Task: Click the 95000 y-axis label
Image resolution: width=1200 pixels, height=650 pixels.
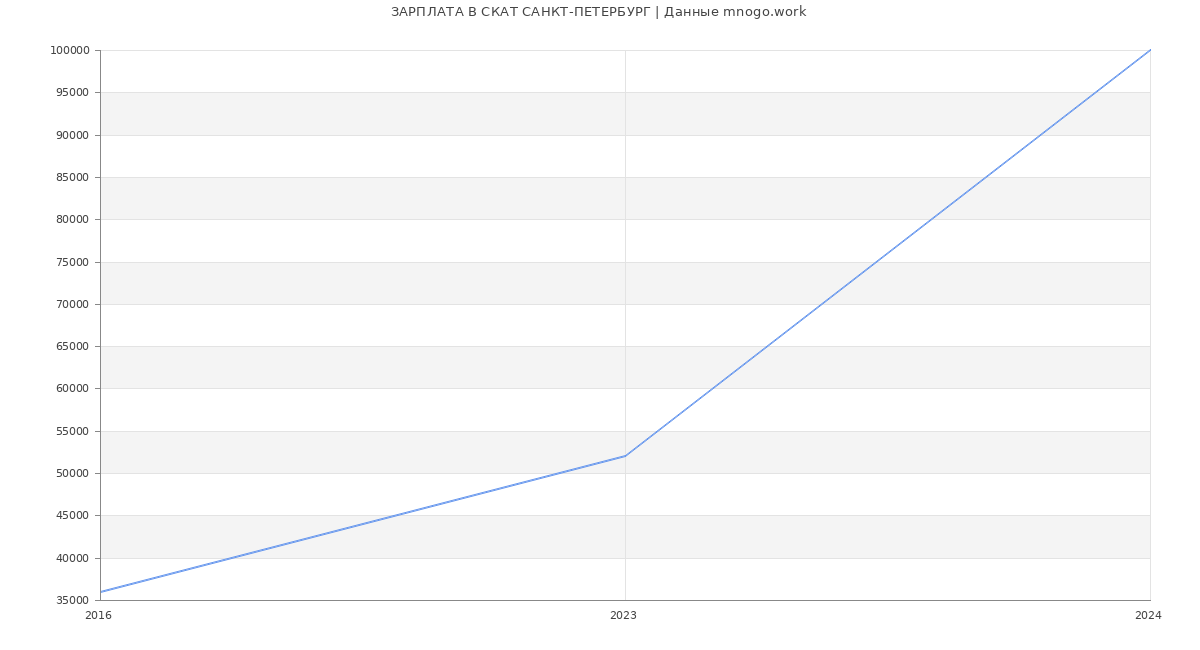Action: pos(72,93)
